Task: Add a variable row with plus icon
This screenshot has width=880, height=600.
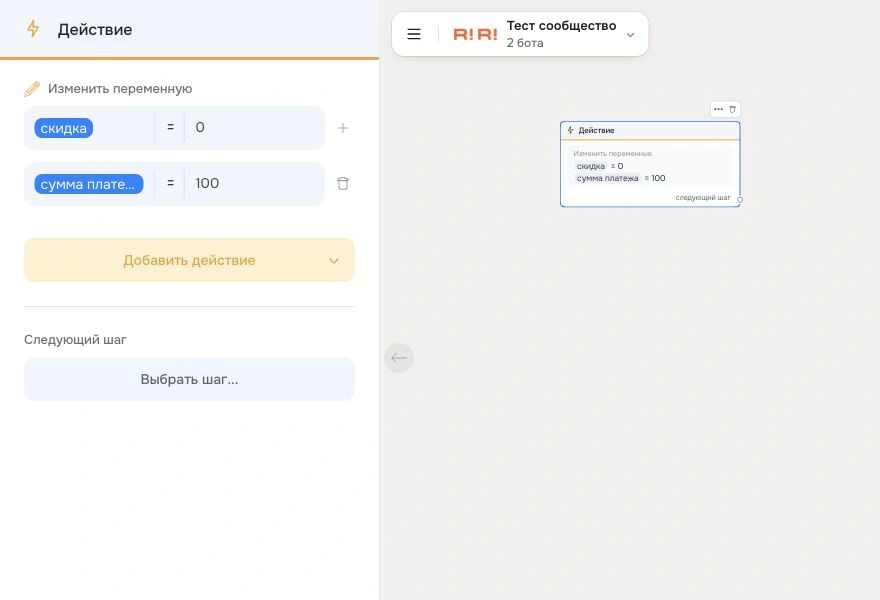Action: (x=343, y=128)
